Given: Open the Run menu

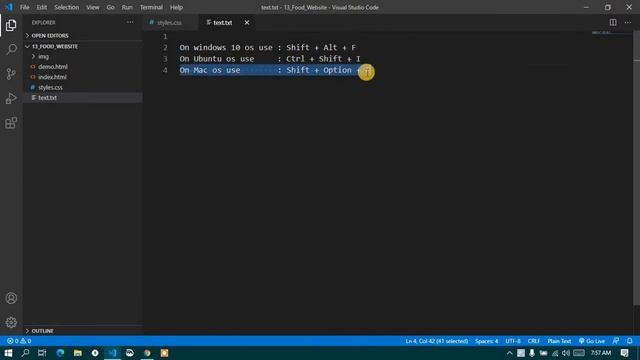Looking at the screenshot, I should pos(127,7).
